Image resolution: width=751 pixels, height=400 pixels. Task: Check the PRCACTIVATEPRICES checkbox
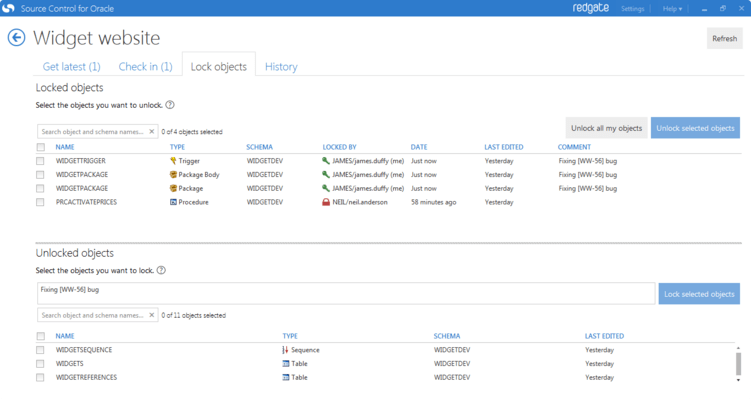(x=40, y=202)
